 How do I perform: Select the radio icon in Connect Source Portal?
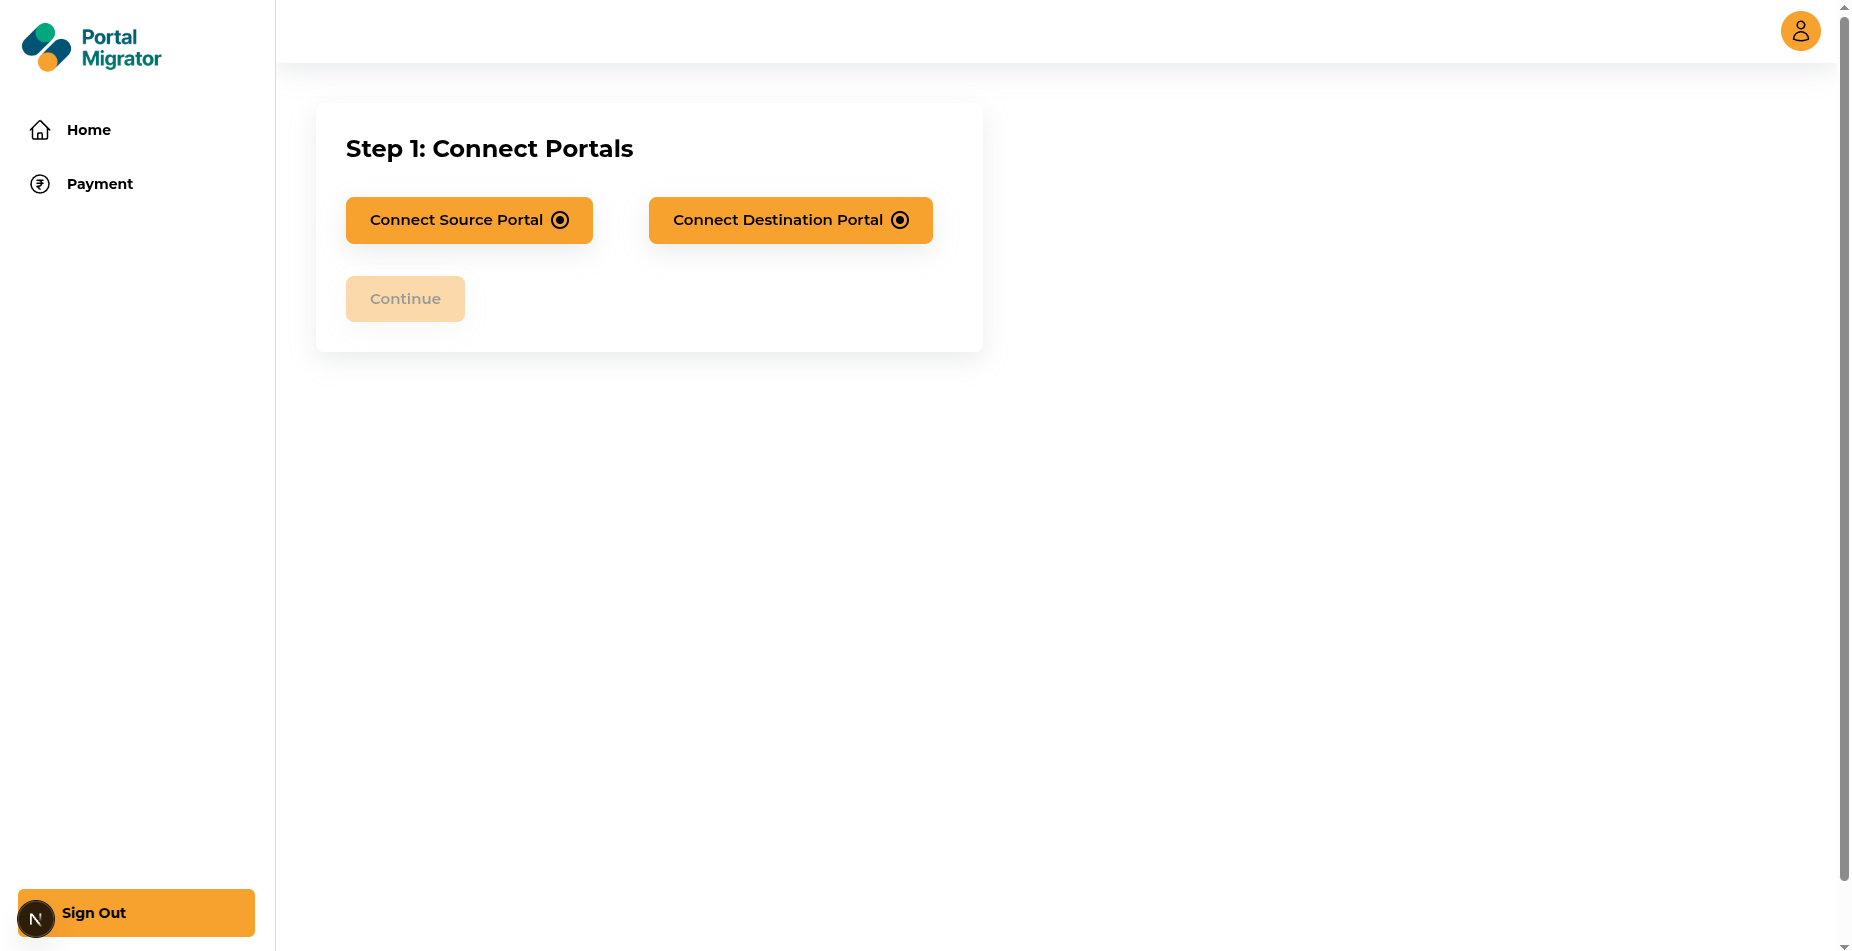560,220
